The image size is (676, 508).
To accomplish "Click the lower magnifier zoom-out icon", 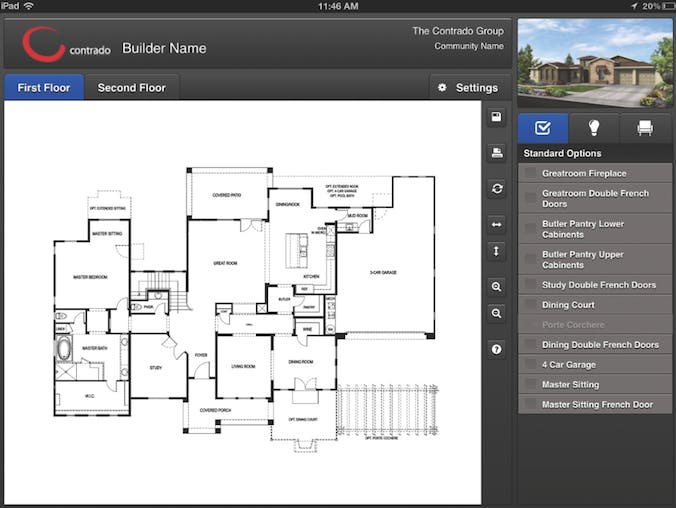I will (496, 313).
